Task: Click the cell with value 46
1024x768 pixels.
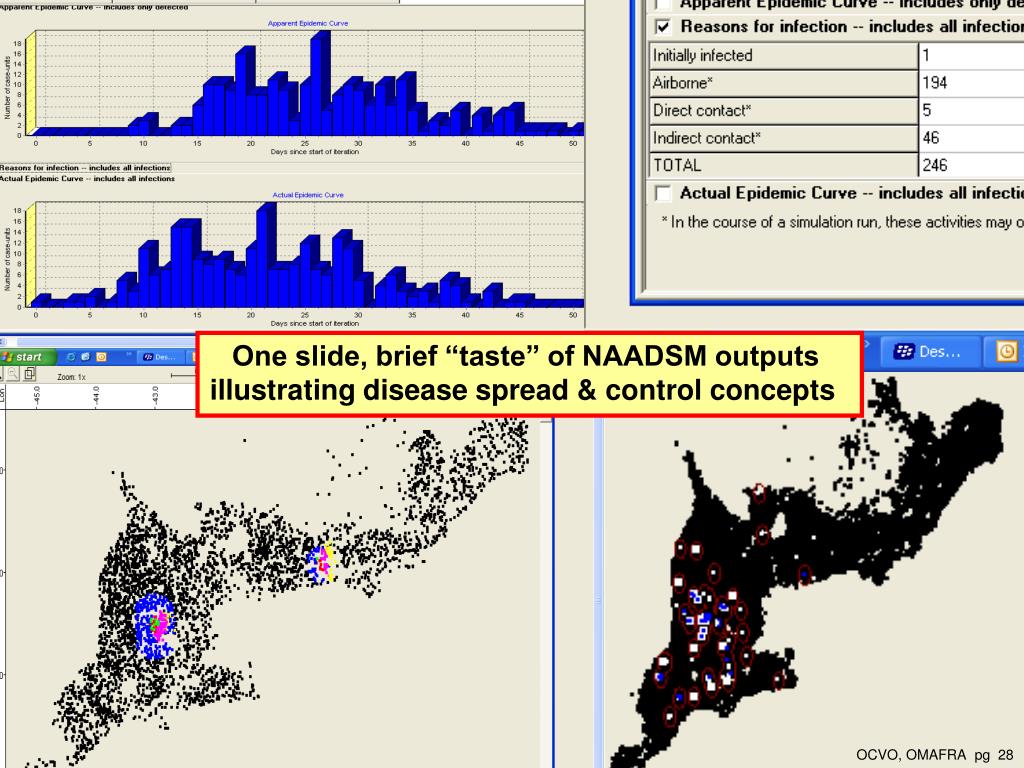Action: (x=972, y=138)
